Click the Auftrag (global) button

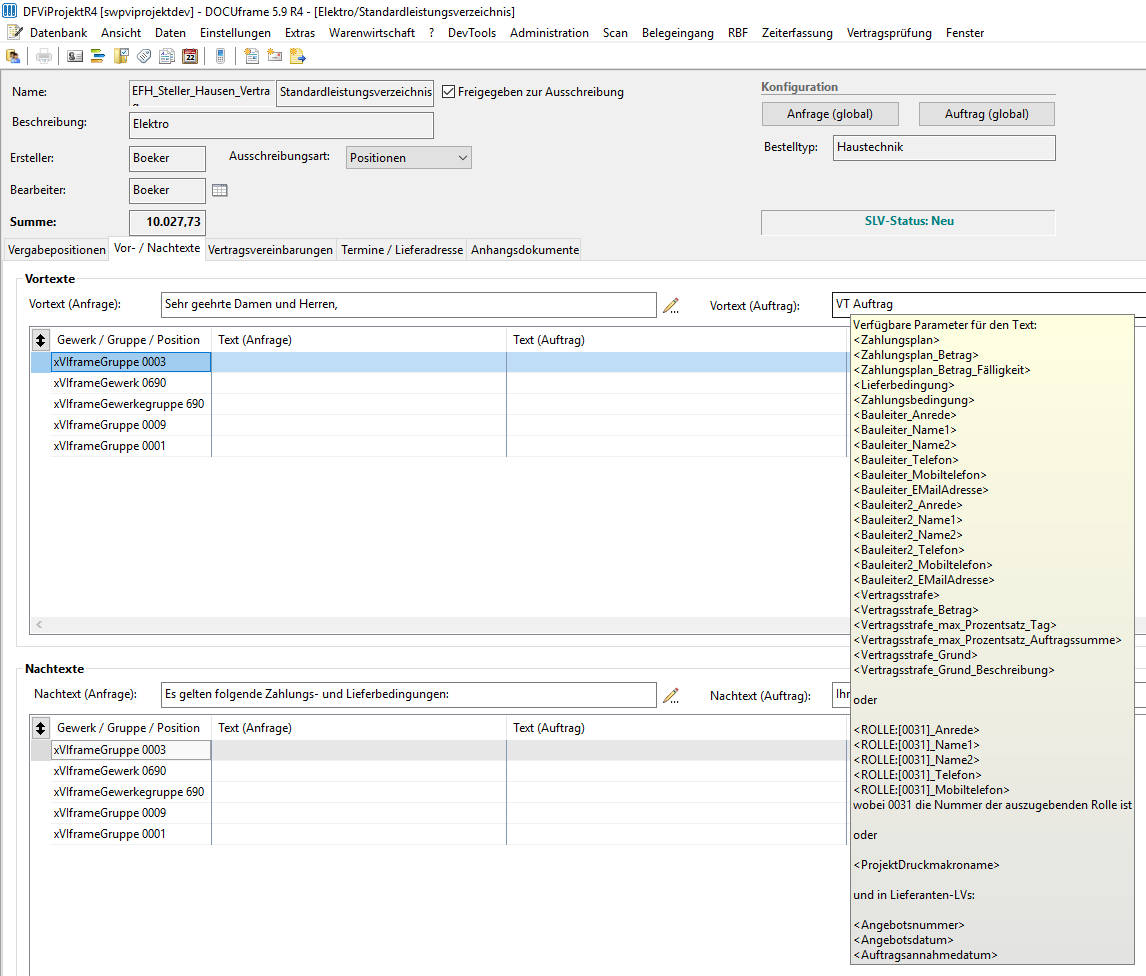pos(987,114)
